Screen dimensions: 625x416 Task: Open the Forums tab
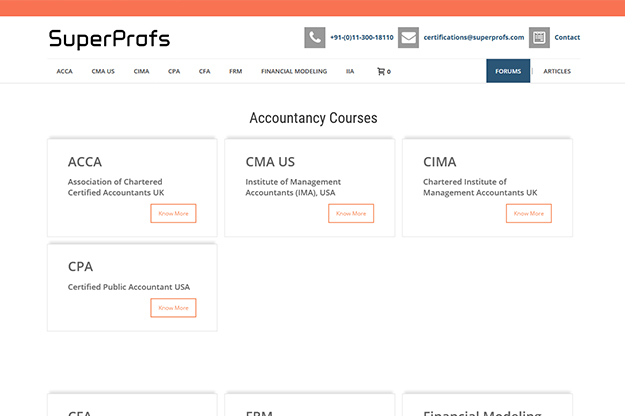[x=508, y=72]
